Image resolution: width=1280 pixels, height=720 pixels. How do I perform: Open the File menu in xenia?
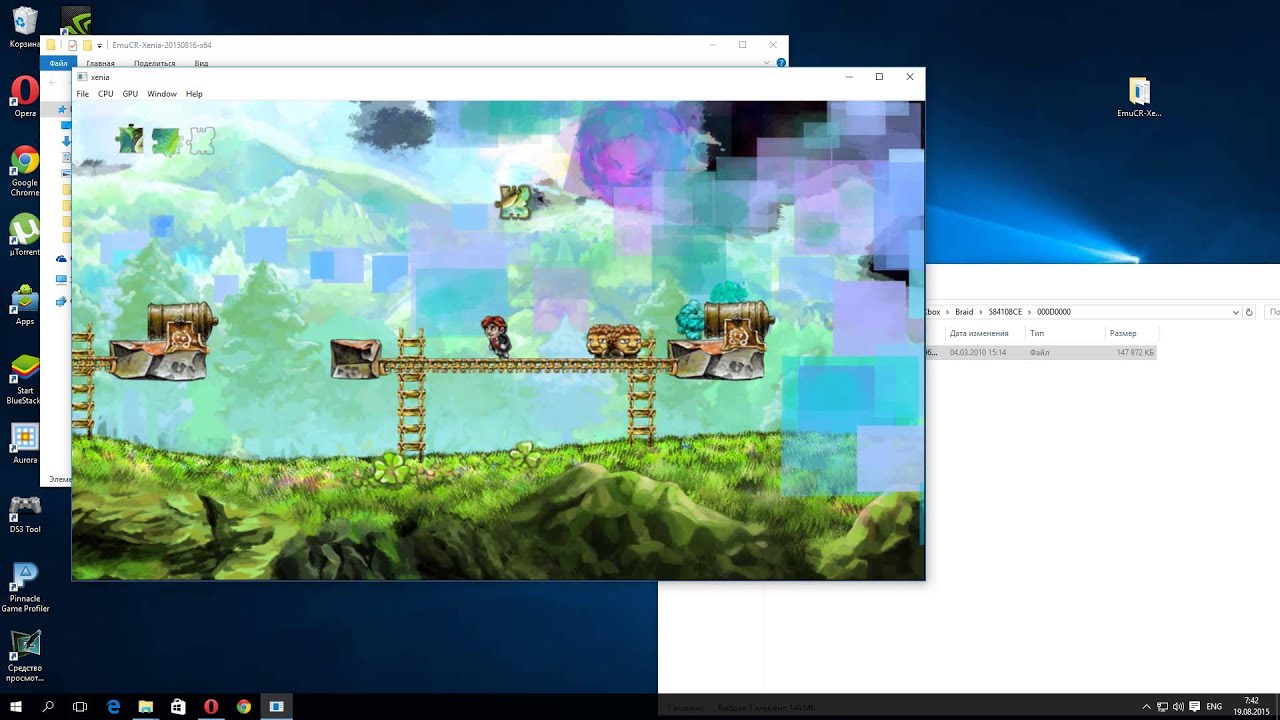coord(83,94)
